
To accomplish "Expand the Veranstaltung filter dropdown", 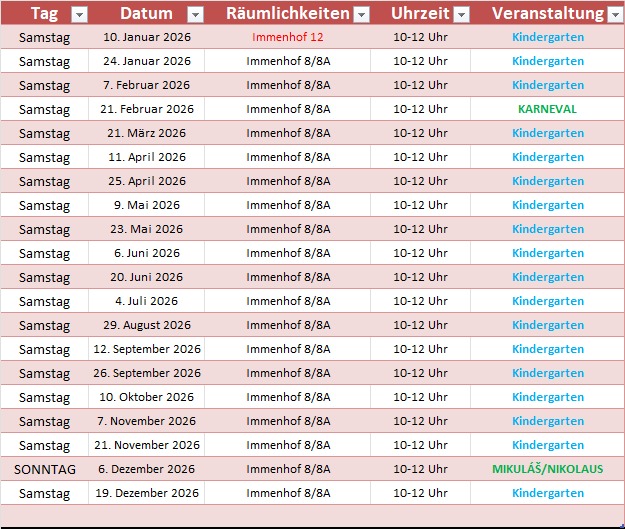I will coord(613,14).
